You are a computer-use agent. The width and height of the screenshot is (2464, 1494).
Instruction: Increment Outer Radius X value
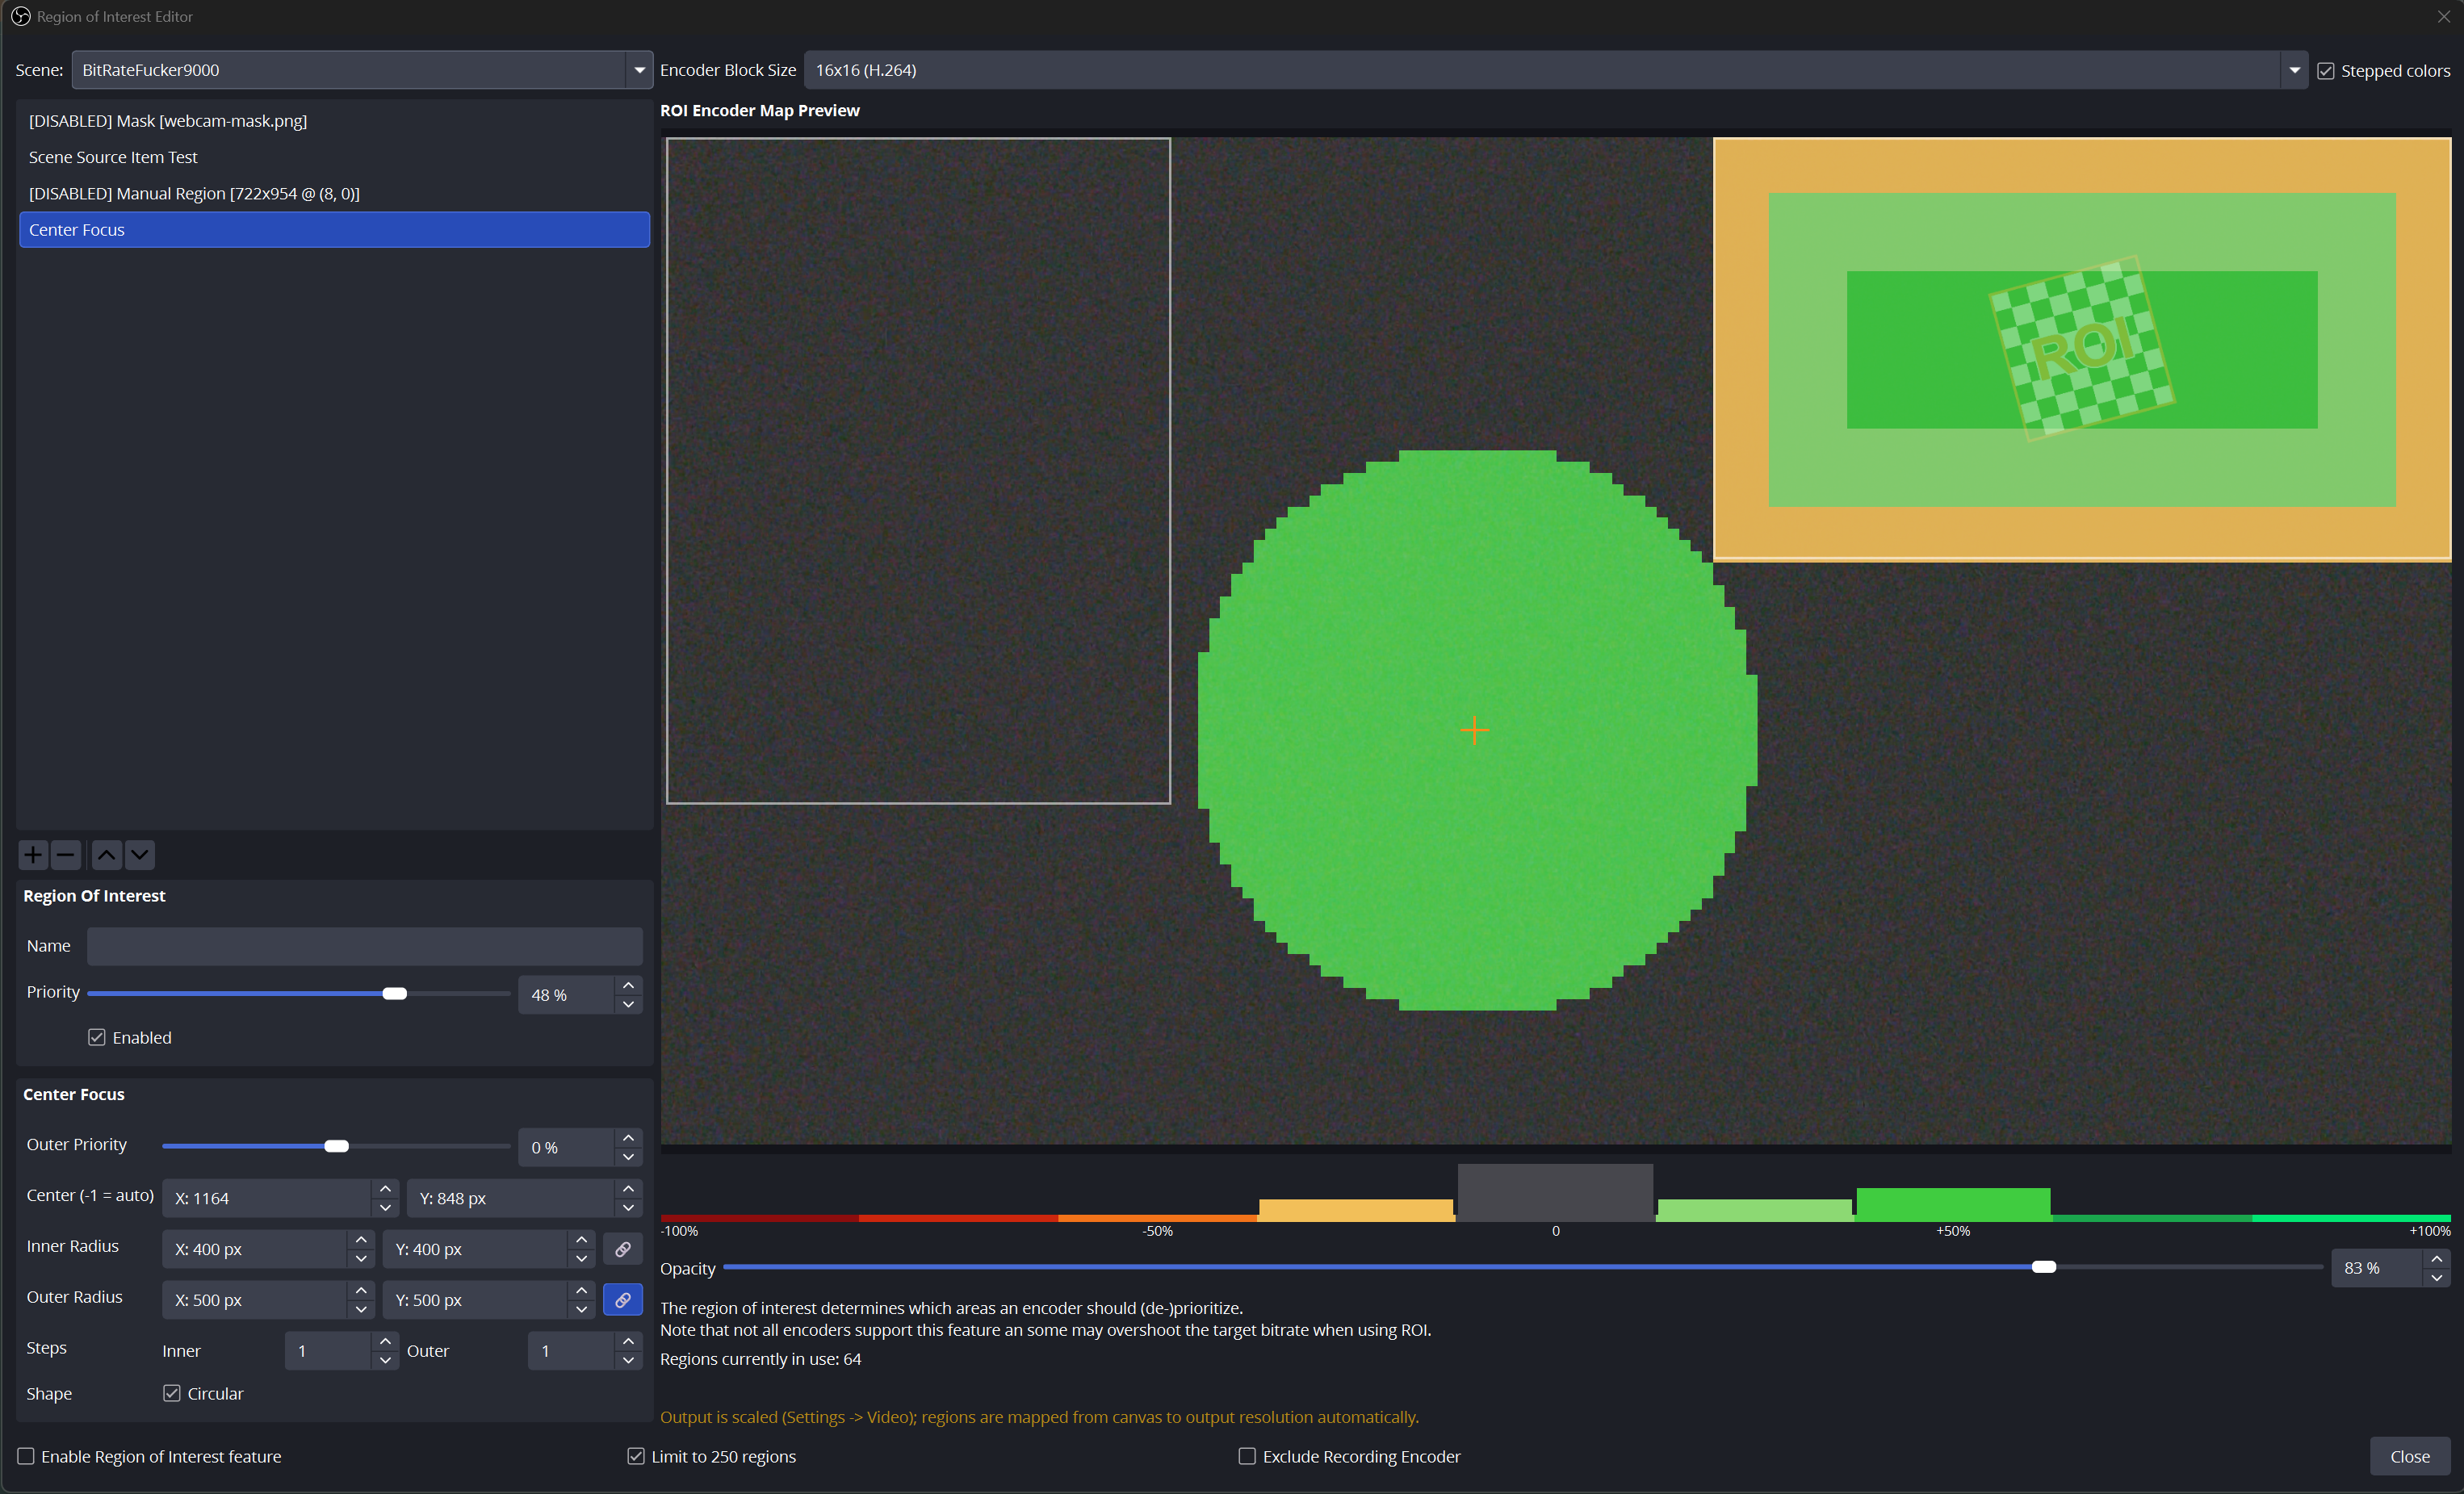361,1291
